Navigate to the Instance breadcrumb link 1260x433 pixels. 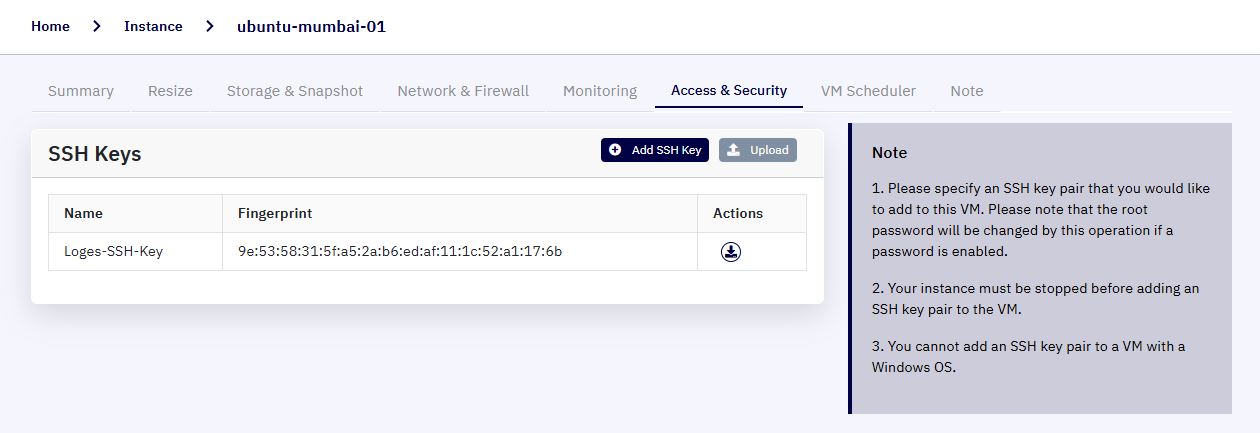pyautogui.click(x=153, y=27)
